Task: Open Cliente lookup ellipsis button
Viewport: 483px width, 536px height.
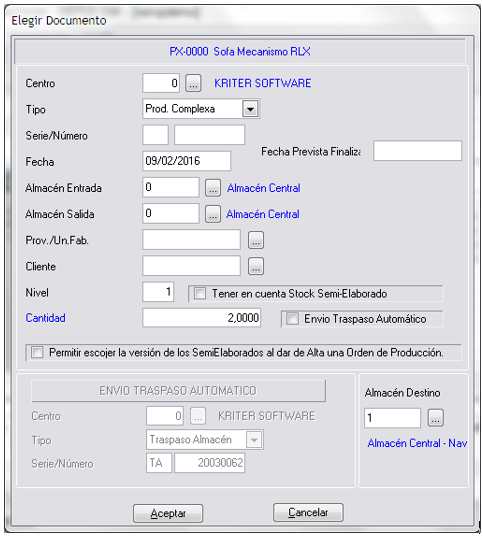Action: tap(256, 266)
